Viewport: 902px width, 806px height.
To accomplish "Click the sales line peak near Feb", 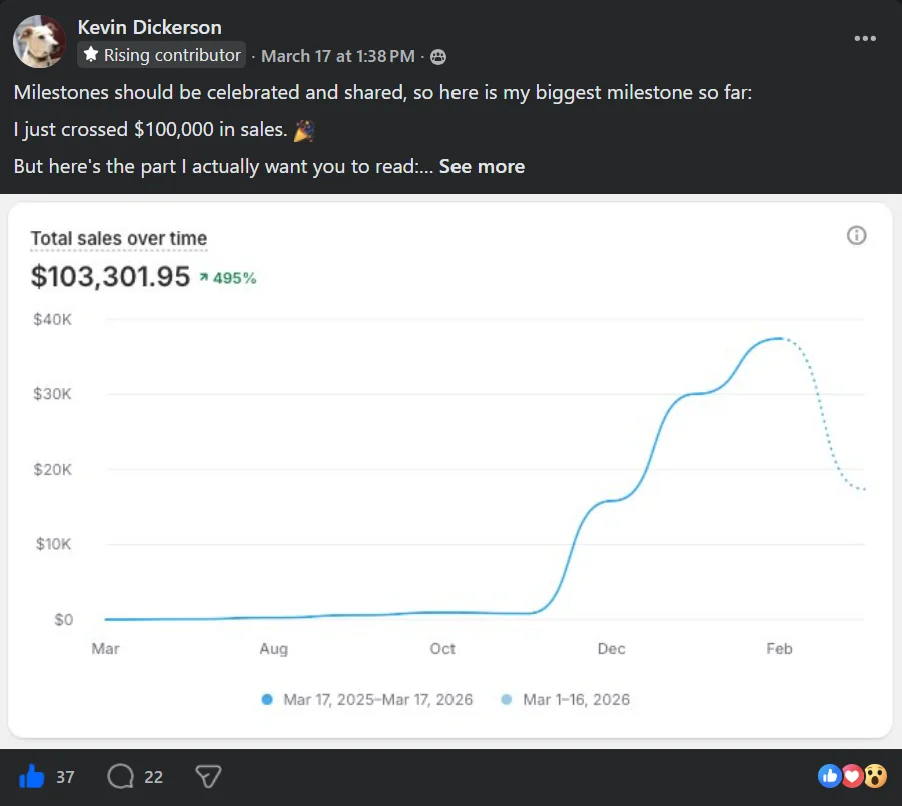I will [x=778, y=338].
